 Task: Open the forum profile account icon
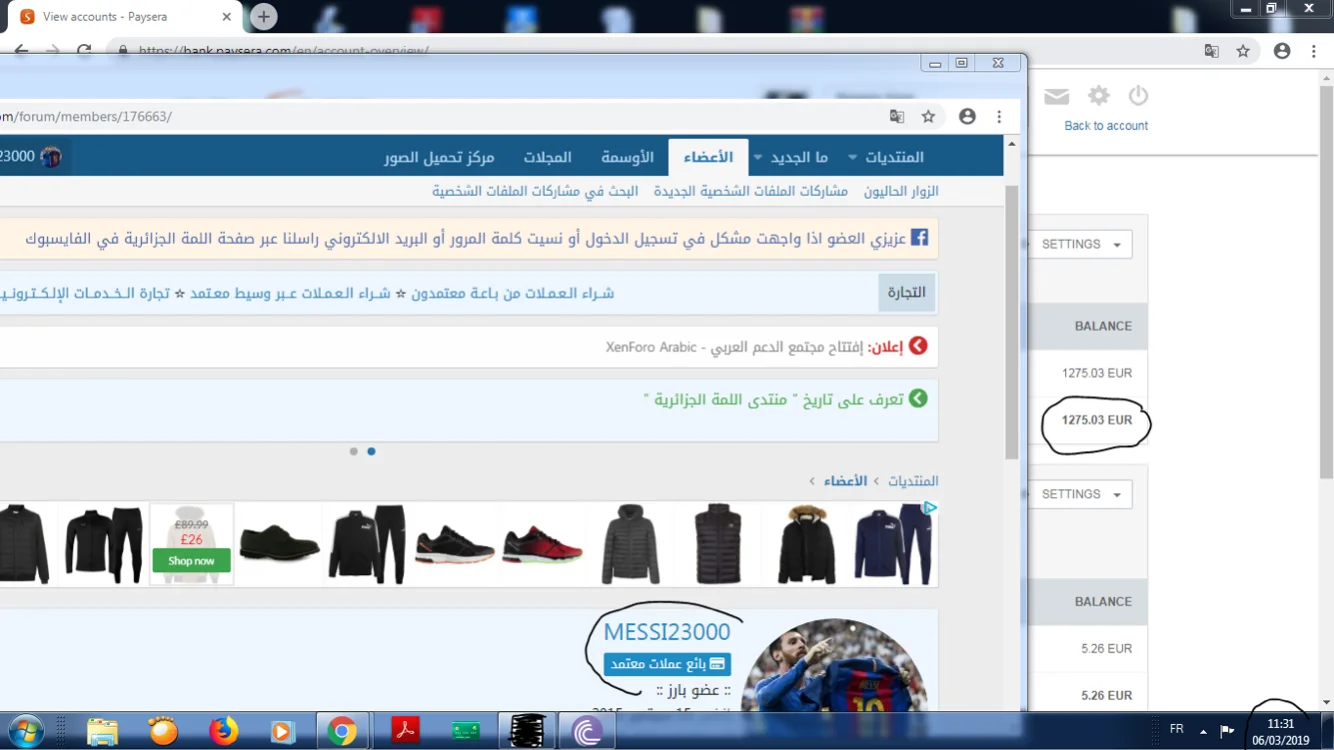pyautogui.click(x=967, y=117)
